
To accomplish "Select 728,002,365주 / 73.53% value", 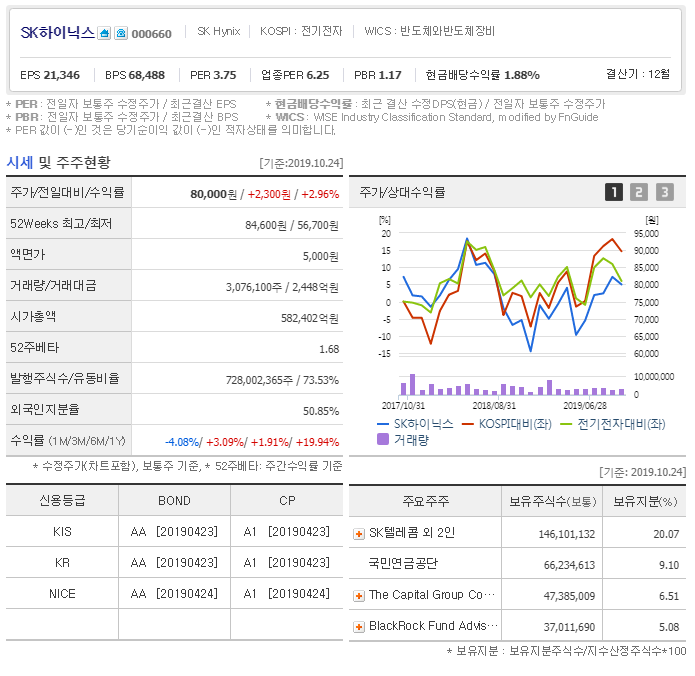I will [x=282, y=380].
